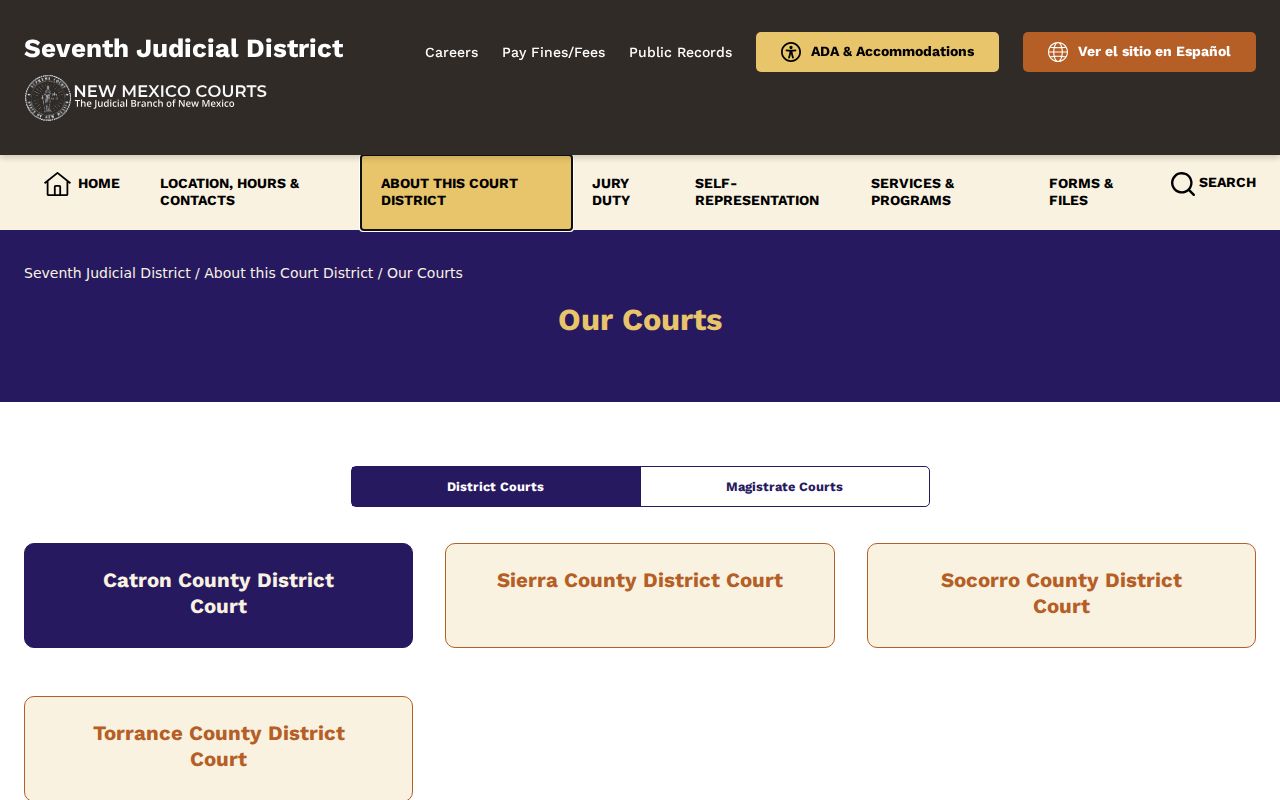Click the HOME navigation label

click(x=99, y=184)
